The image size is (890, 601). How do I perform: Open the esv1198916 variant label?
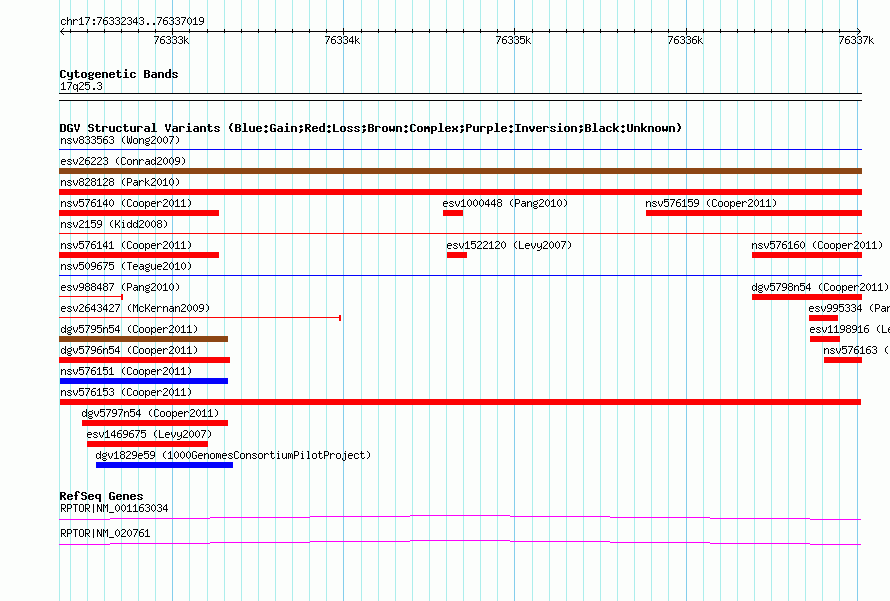point(849,329)
